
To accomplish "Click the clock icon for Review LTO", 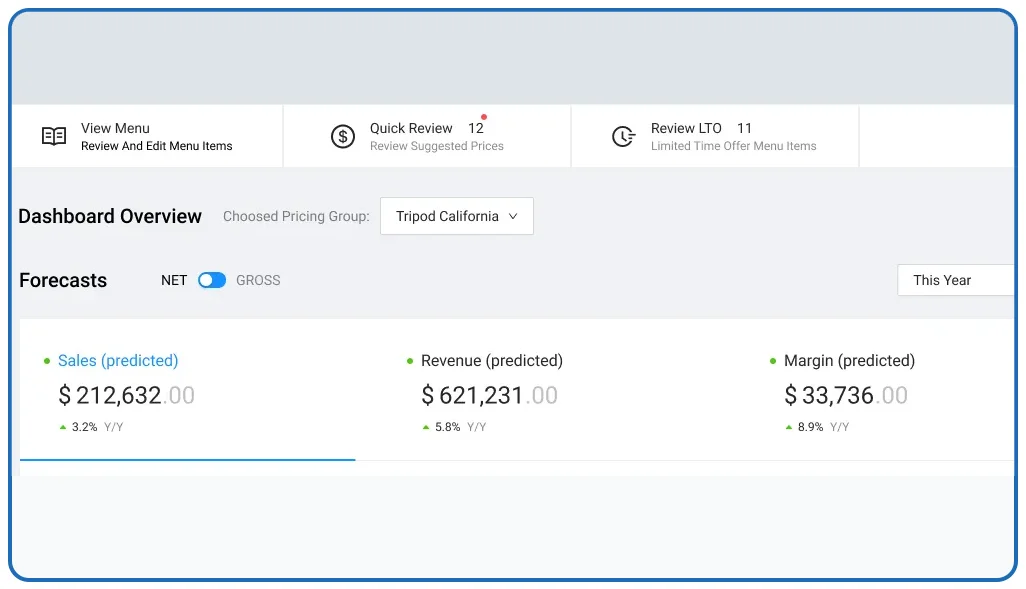I will [623, 136].
